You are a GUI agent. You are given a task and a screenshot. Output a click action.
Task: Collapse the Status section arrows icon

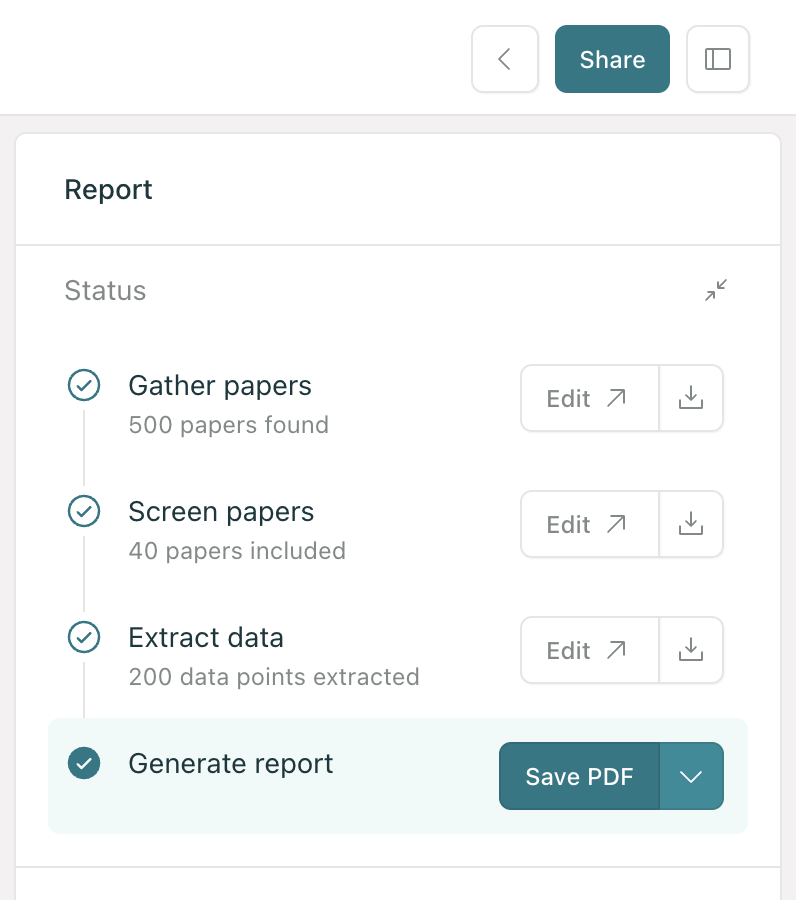coord(716,290)
